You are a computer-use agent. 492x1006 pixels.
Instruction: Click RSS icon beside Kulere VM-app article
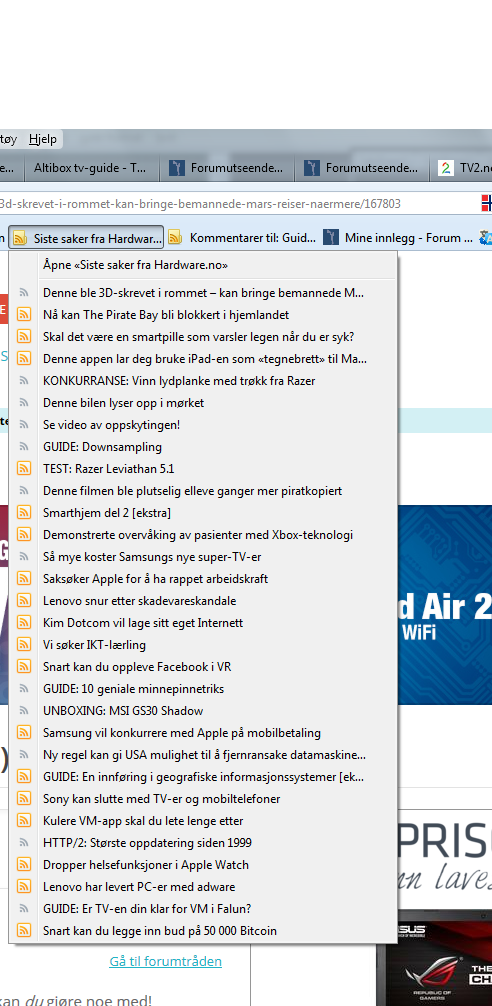(x=24, y=821)
